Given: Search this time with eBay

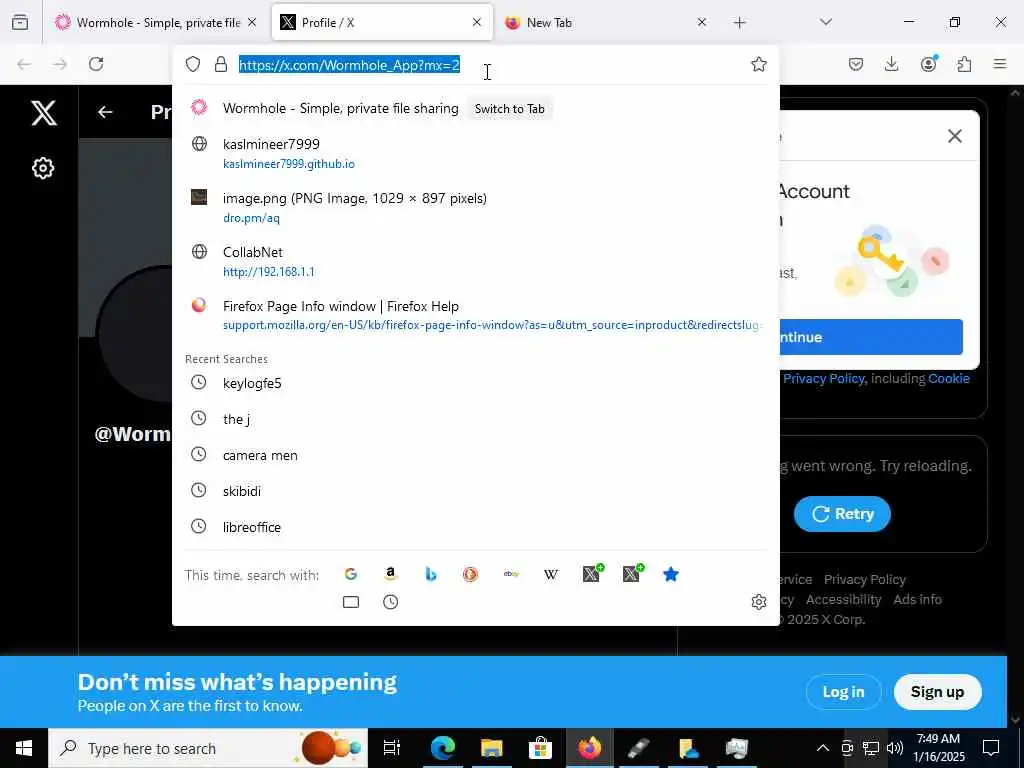Looking at the screenshot, I should pyautogui.click(x=511, y=574).
